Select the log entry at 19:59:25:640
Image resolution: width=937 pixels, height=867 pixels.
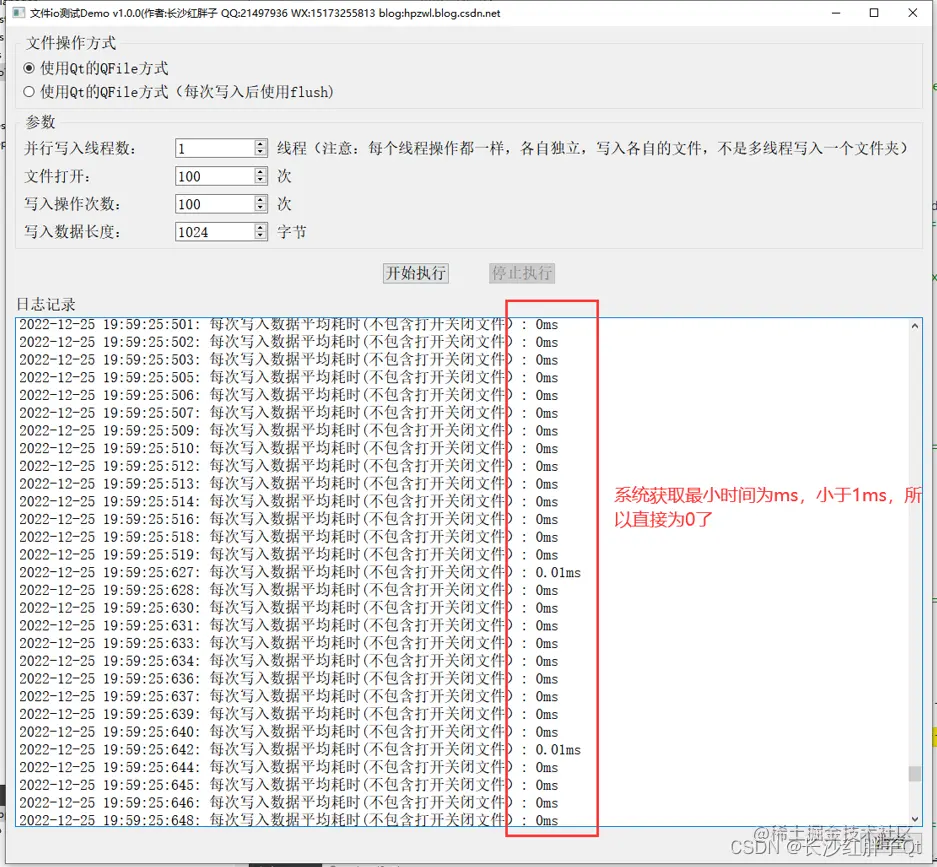pos(289,731)
